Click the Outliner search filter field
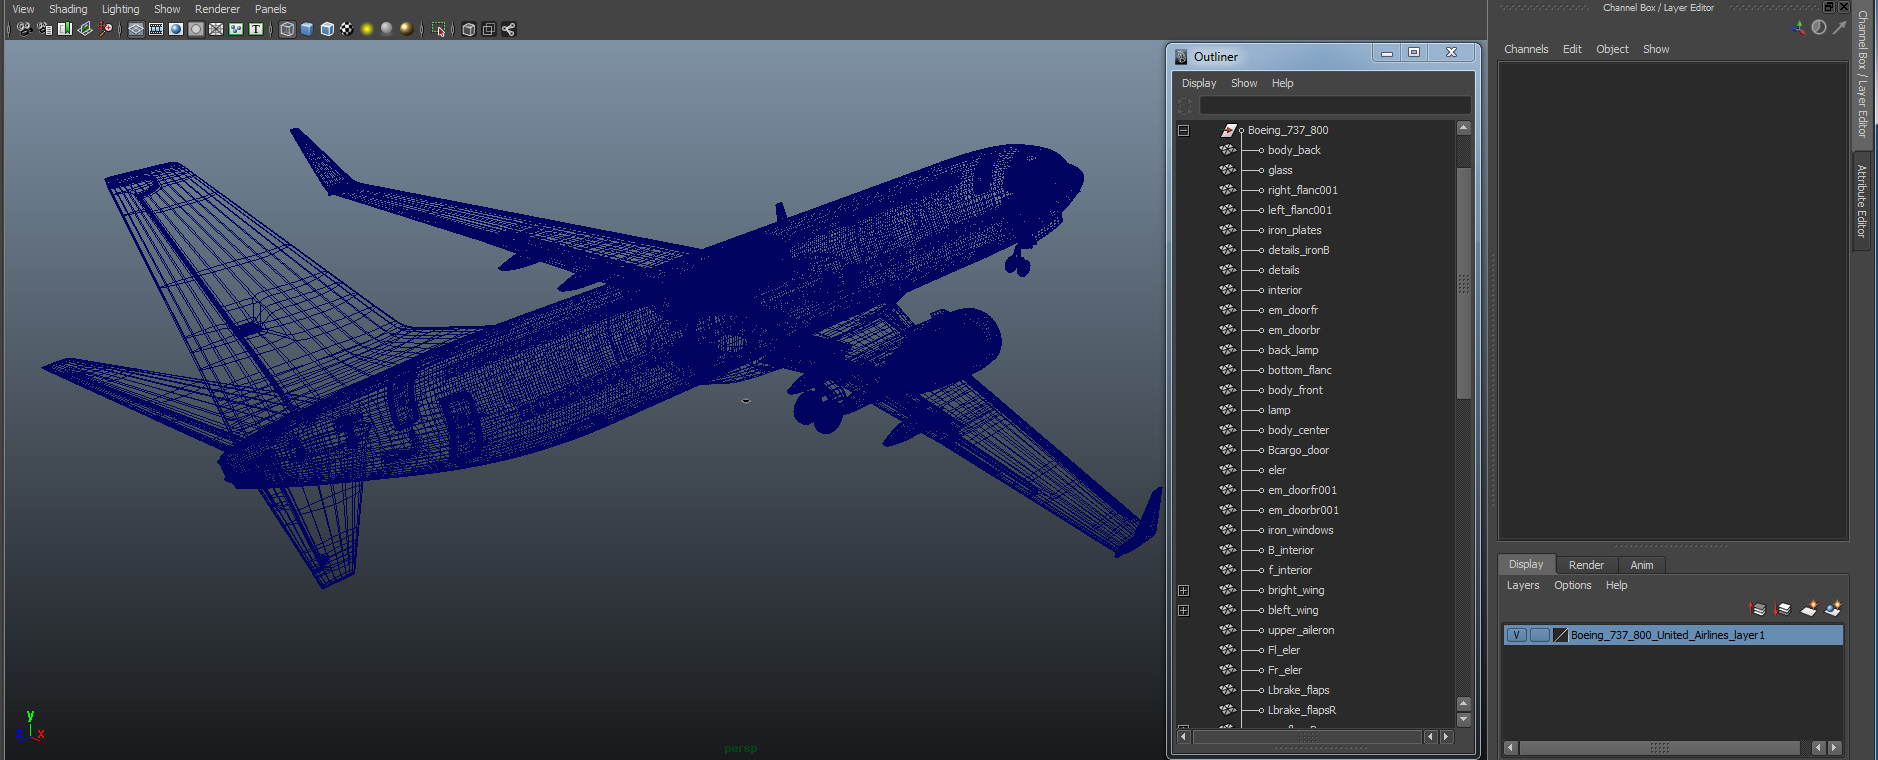Viewport: 1878px width, 760px height. pos(1335,105)
